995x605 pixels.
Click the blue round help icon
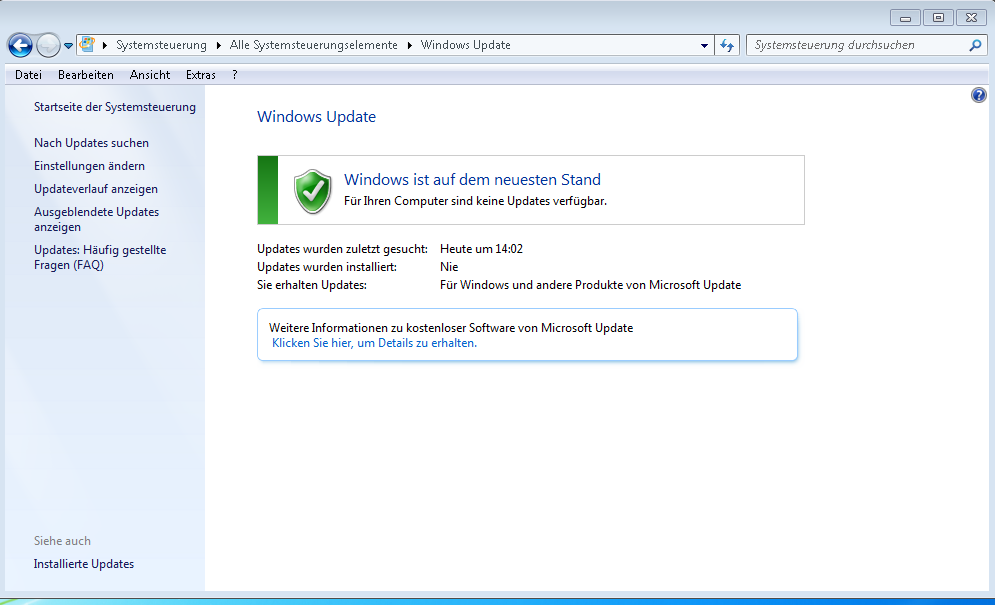pos(979,95)
